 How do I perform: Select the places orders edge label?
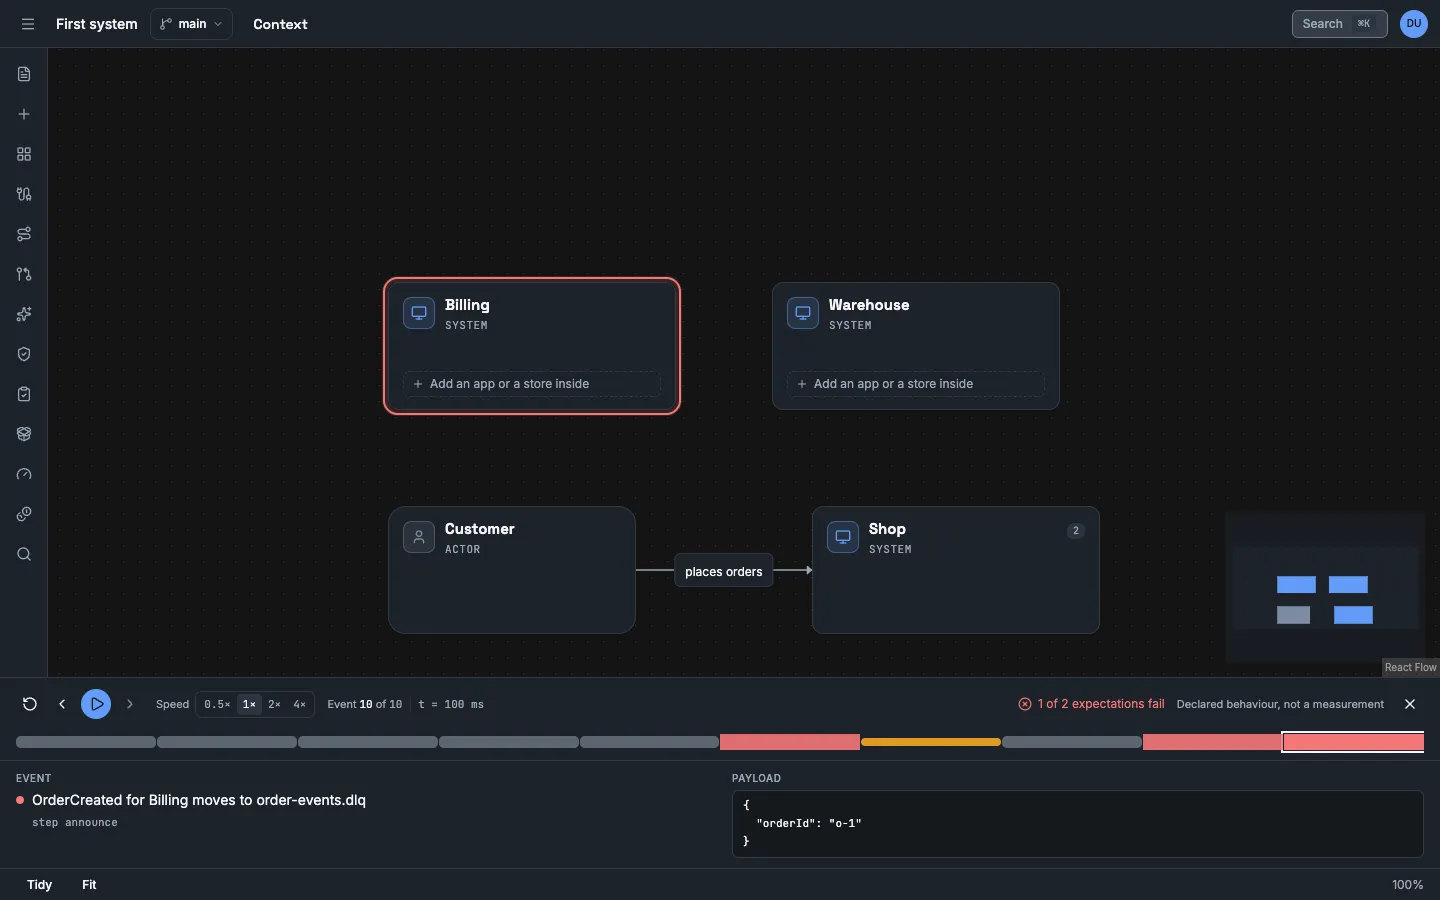(724, 571)
